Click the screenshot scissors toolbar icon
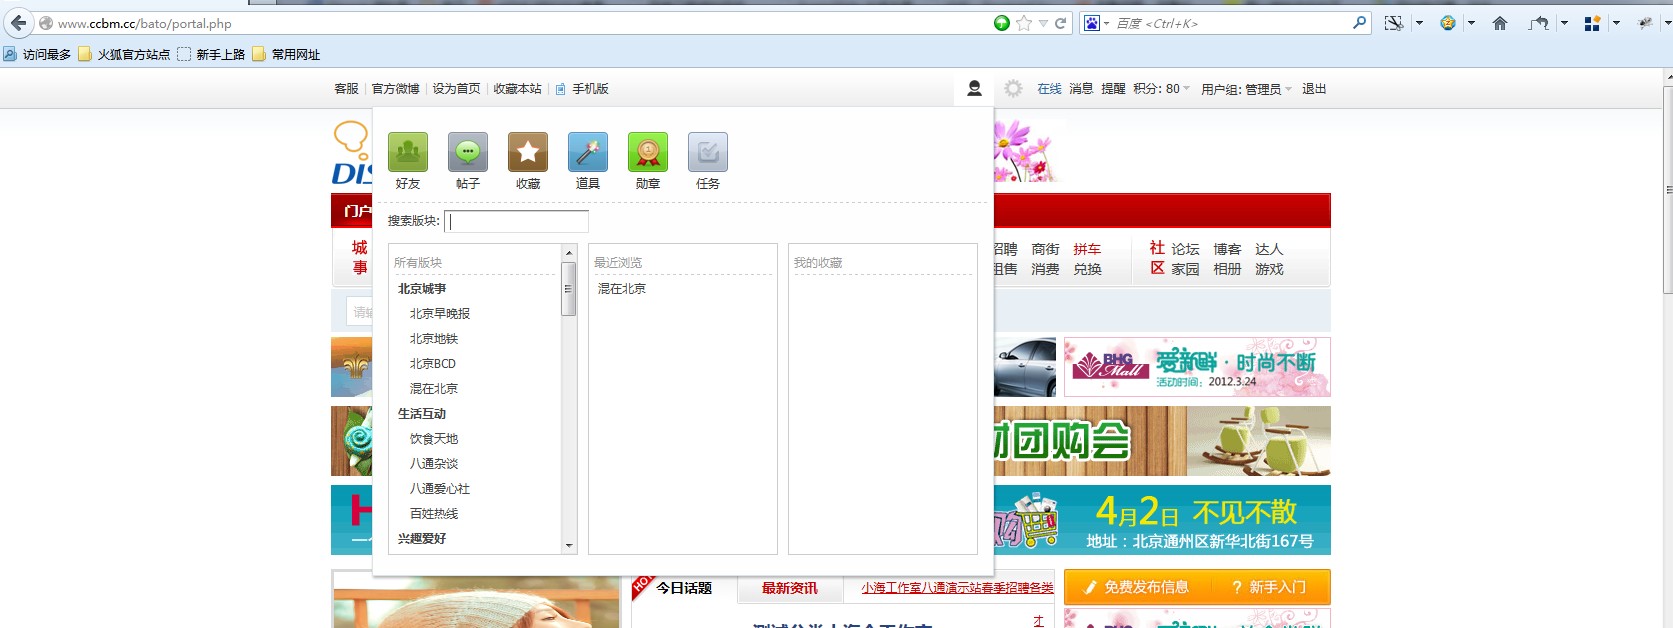1673x628 pixels. (1393, 23)
